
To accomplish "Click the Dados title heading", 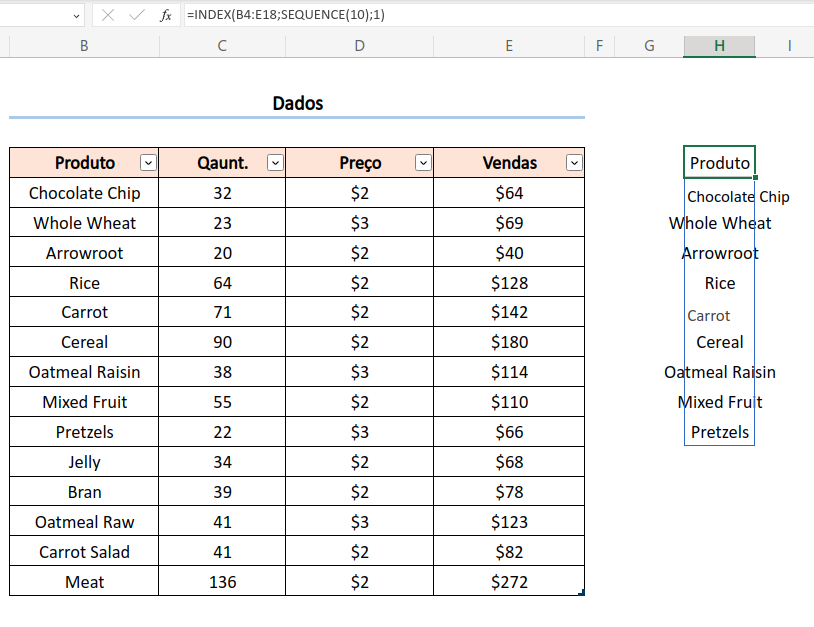I will click(x=297, y=103).
